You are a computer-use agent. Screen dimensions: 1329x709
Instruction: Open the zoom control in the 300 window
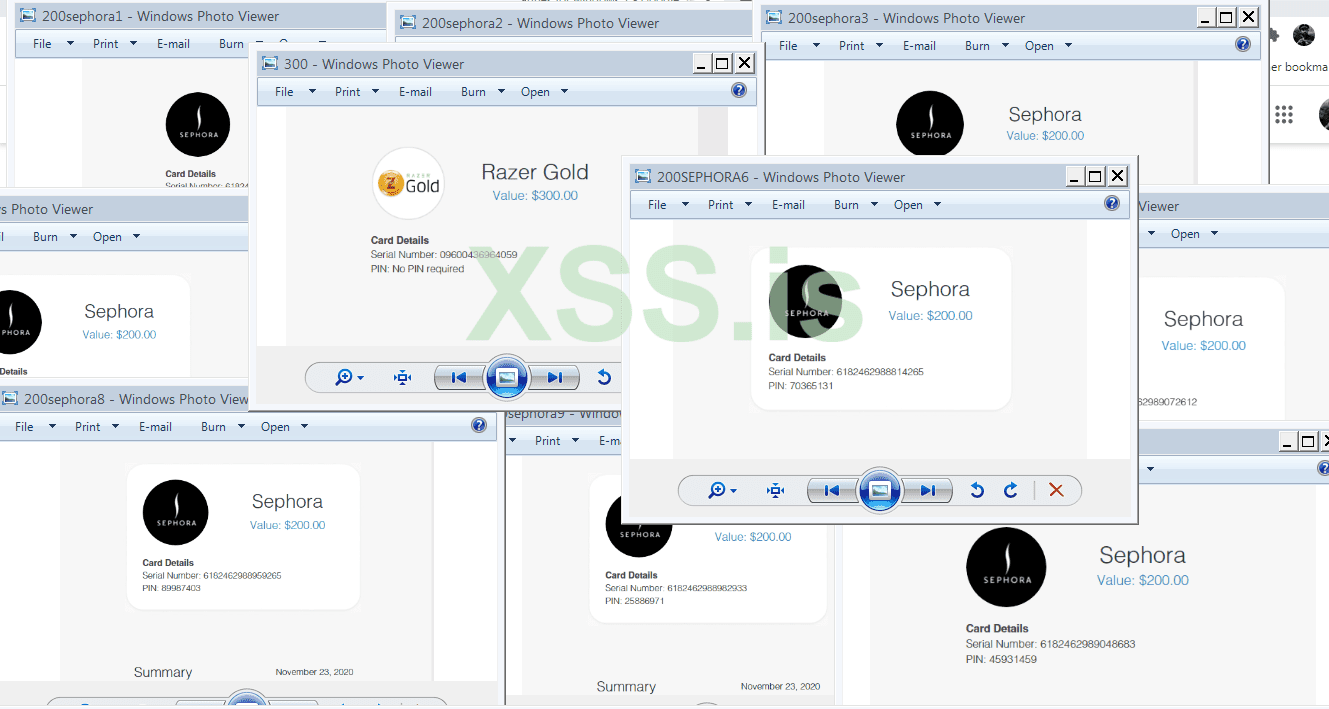pyautogui.click(x=349, y=377)
